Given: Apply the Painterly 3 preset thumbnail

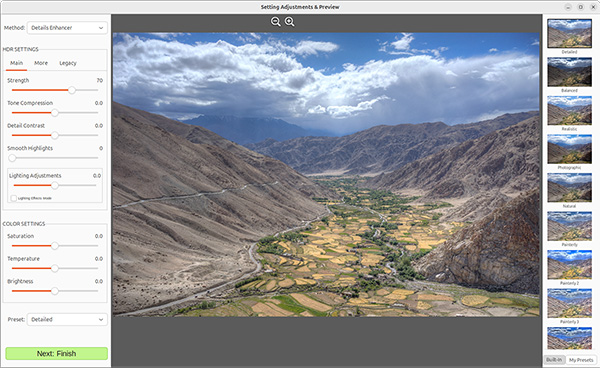Looking at the screenshot, I should tap(569, 303).
